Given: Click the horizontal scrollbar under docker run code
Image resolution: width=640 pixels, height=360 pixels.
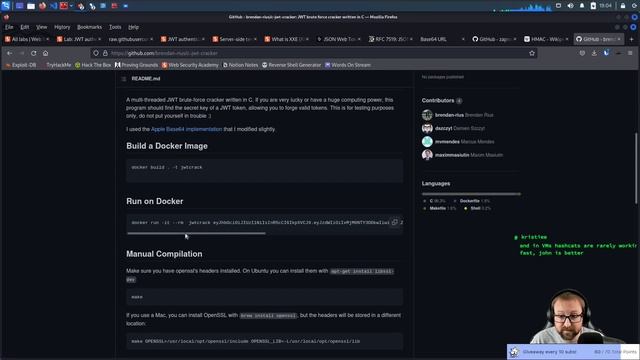Looking at the screenshot, I should (196, 233).
